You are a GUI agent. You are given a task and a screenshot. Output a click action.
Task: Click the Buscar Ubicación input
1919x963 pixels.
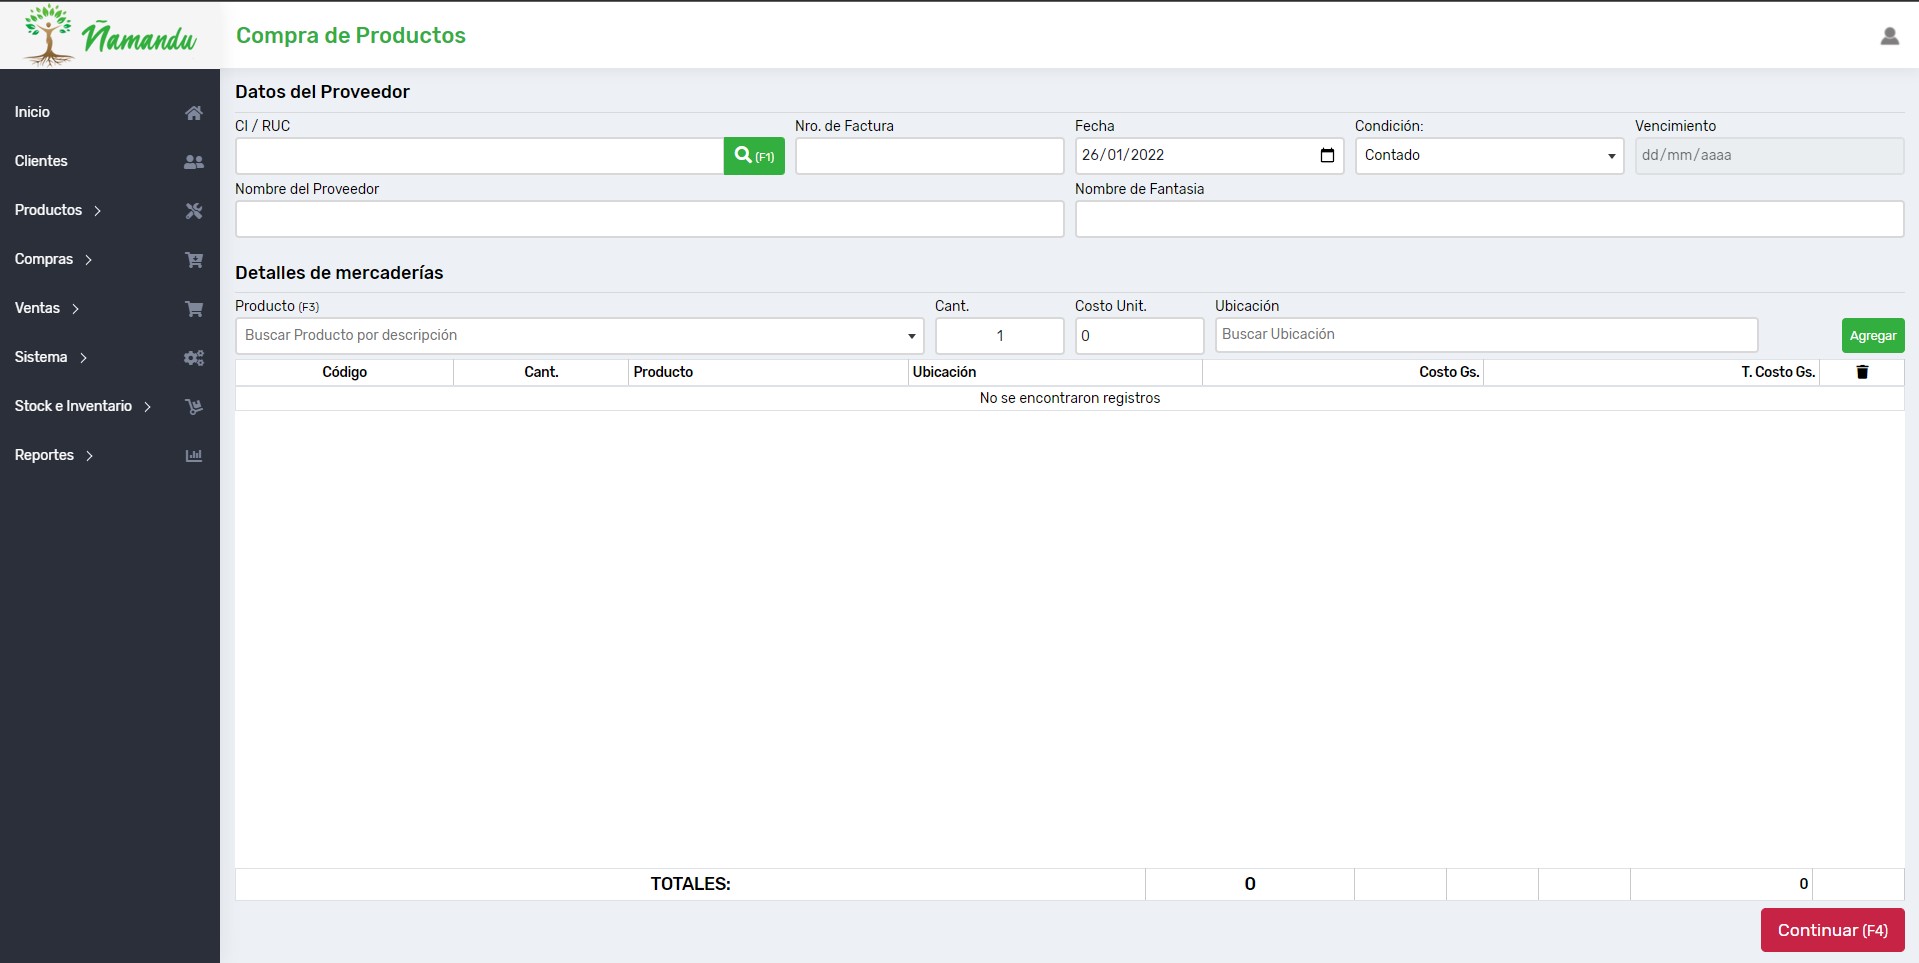(1485, 335)
